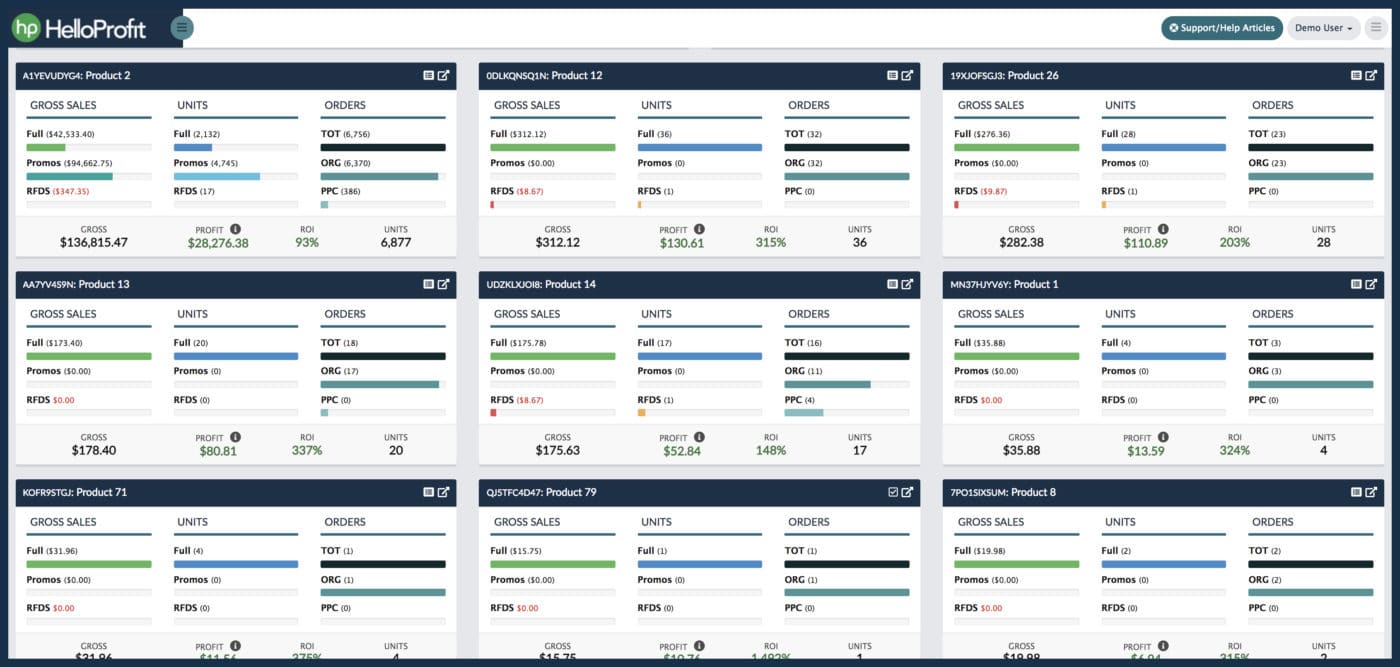Toggle the checked box icon on Product 79
This screenshot has height=667, width=1400.
[x=893, y=492]
